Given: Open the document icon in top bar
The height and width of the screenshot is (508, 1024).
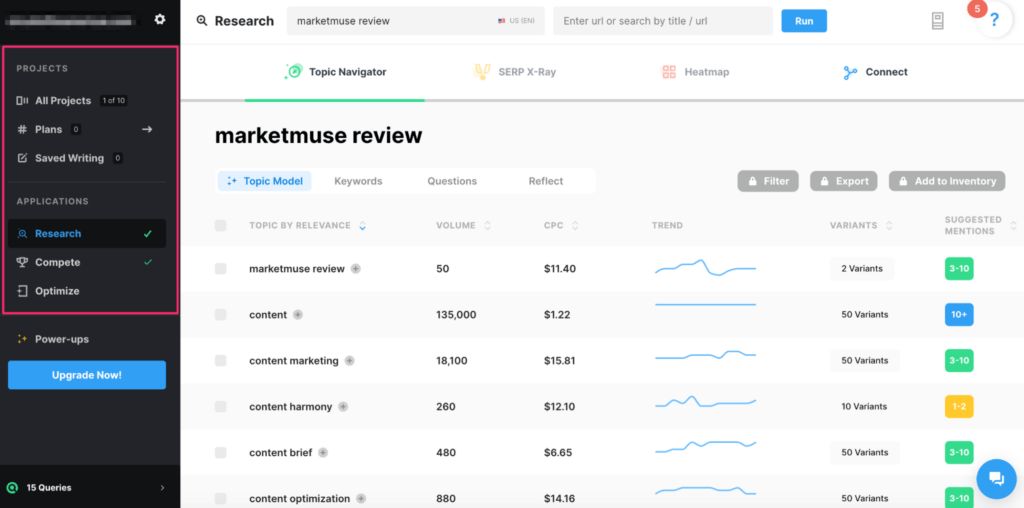Looking at the screenshot, I should click(937, 21).
